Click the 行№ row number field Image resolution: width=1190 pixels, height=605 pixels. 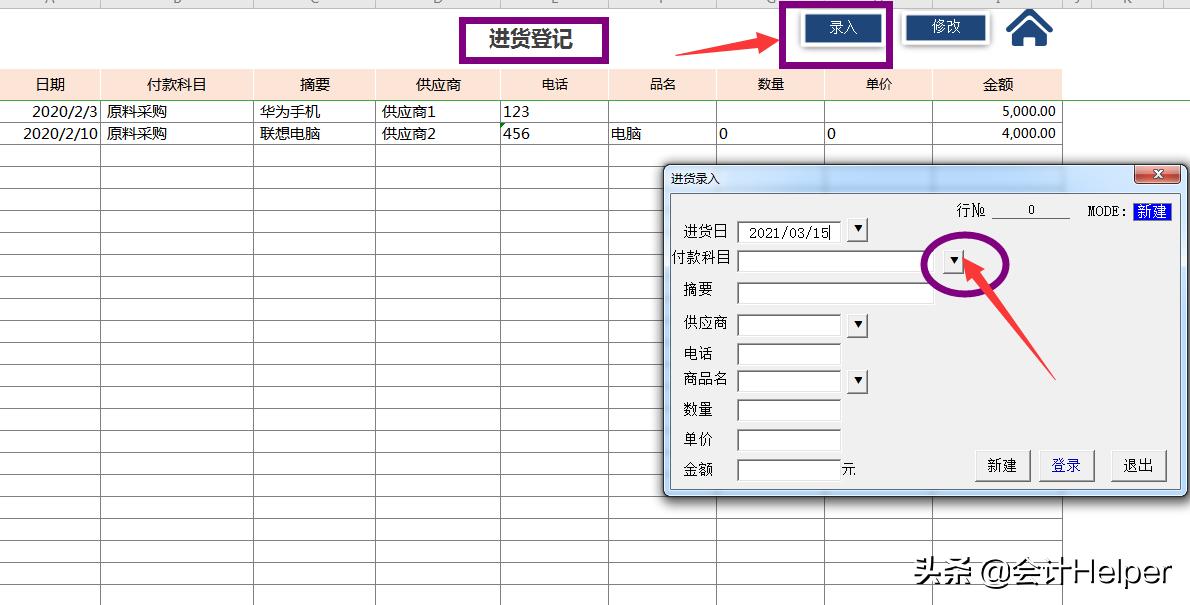pyautogui.click(x=1033, y=209)
